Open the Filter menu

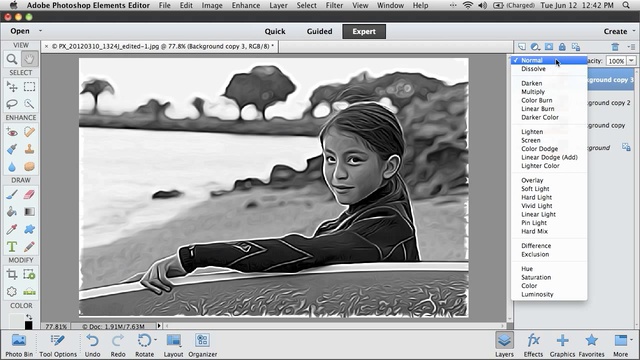pyautogui.click(x=334, y=6)
